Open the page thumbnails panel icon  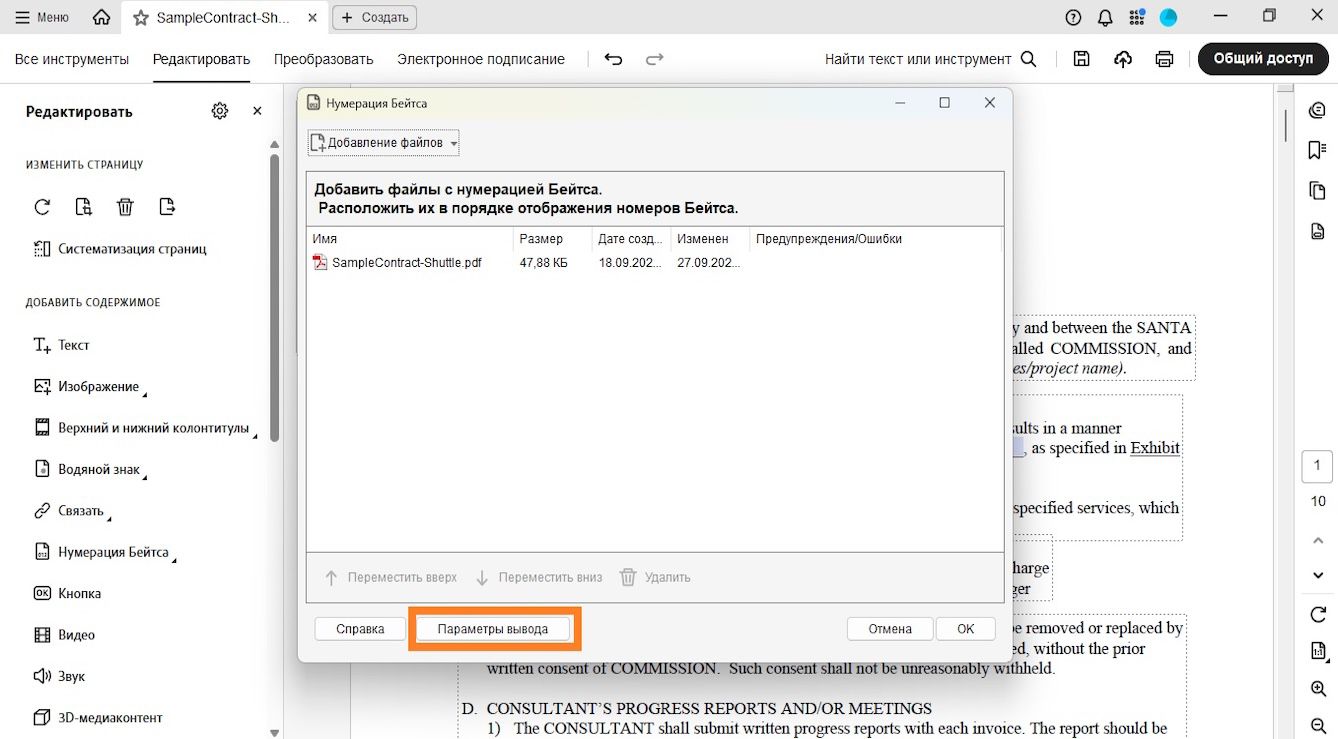pos(1317,191)
